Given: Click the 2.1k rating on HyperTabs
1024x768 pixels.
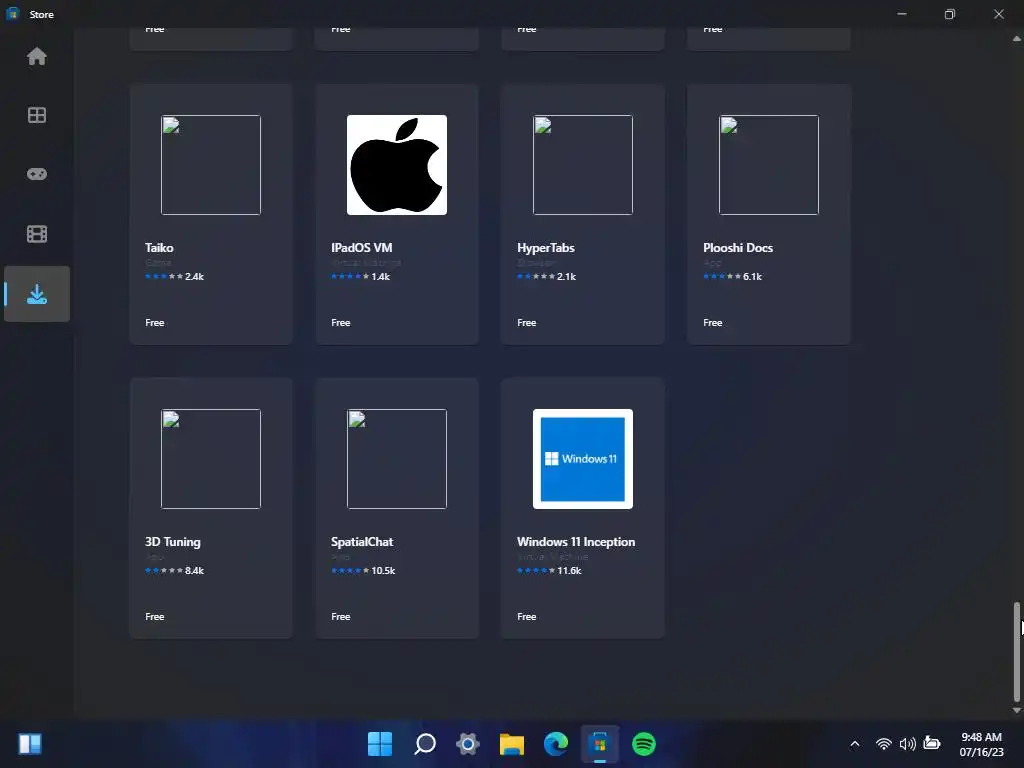Looking at the screenshot, I should coord(567,277).
